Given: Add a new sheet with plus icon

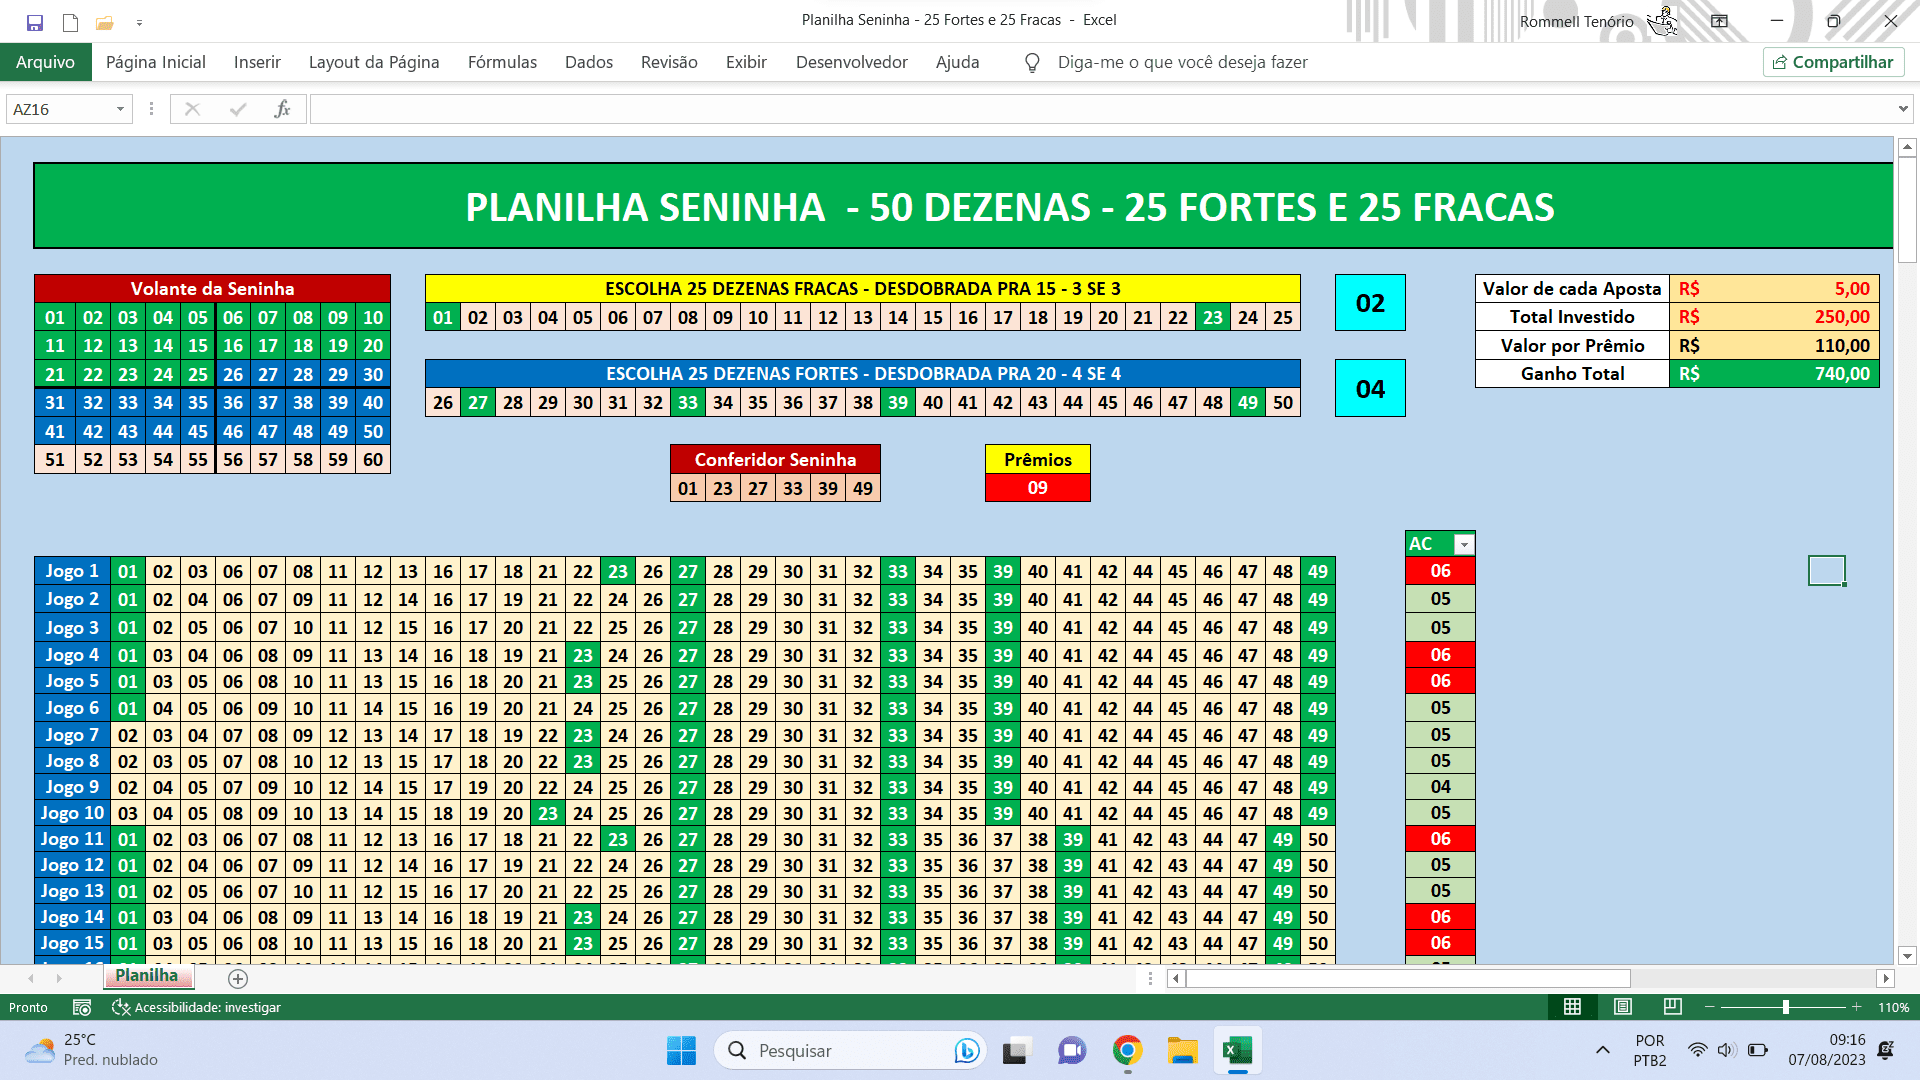Looking at the screenshot, I should coord(238,978).
